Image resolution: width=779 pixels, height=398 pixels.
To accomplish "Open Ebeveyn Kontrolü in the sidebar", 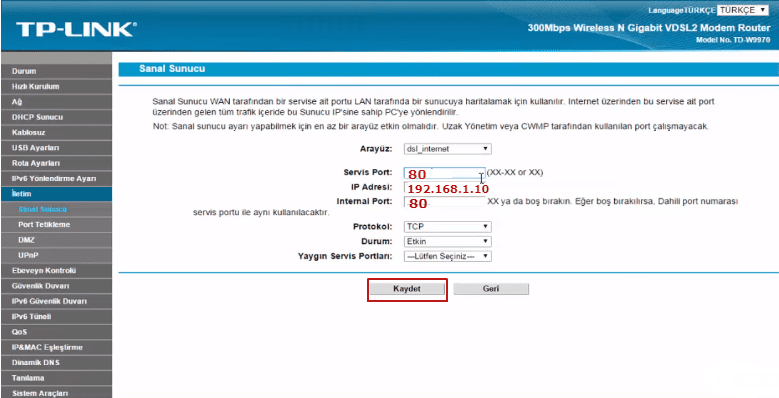I will click(56, 271).
